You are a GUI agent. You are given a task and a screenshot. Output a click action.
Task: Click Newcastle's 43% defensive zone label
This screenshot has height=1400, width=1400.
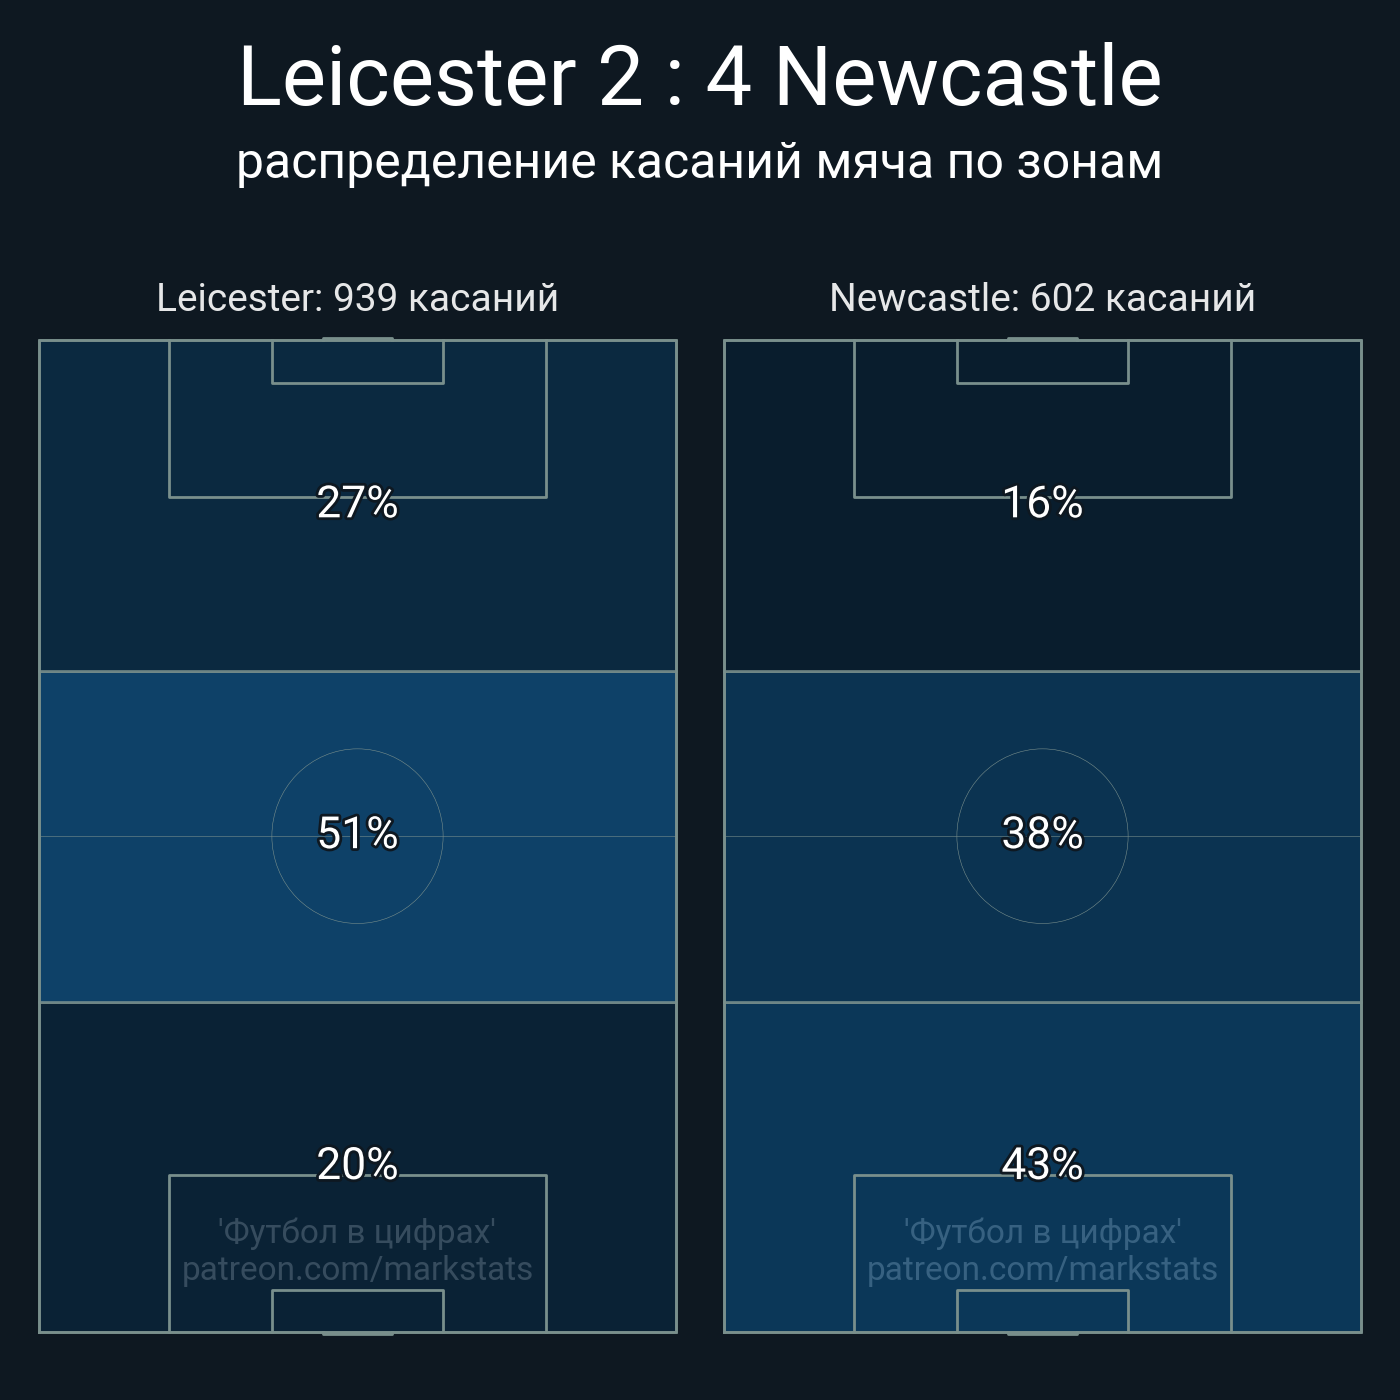(1043, 1164)
